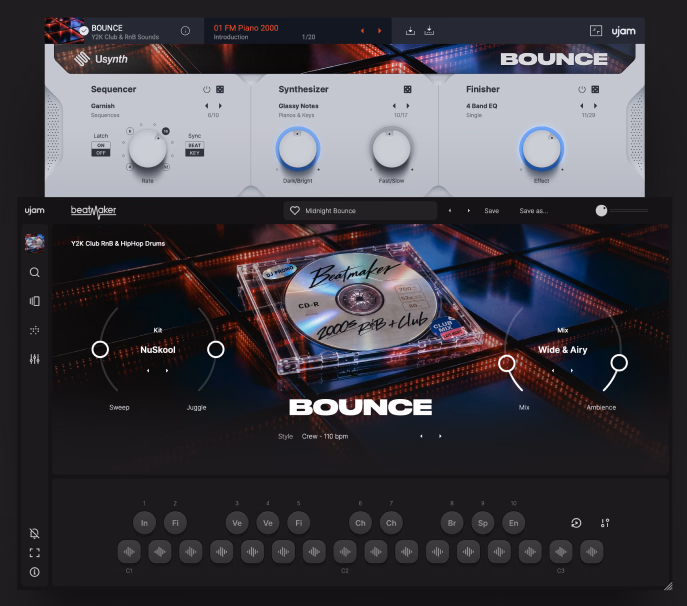This screenshot has width=687, height=606.
Task: Randomize the Finisher with its dice icon
Action: [595, 89]
